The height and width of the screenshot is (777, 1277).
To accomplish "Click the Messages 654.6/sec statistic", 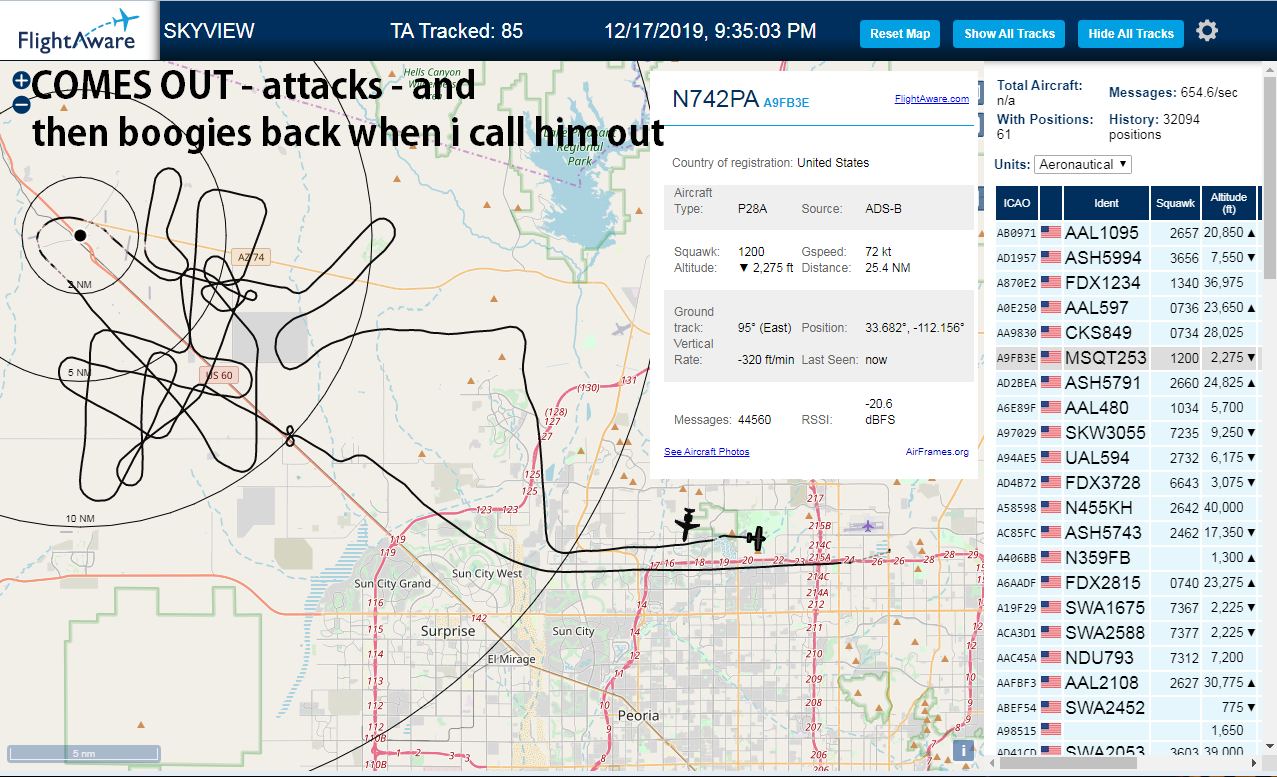I will pyautogui.click(x=1173, y=93).
